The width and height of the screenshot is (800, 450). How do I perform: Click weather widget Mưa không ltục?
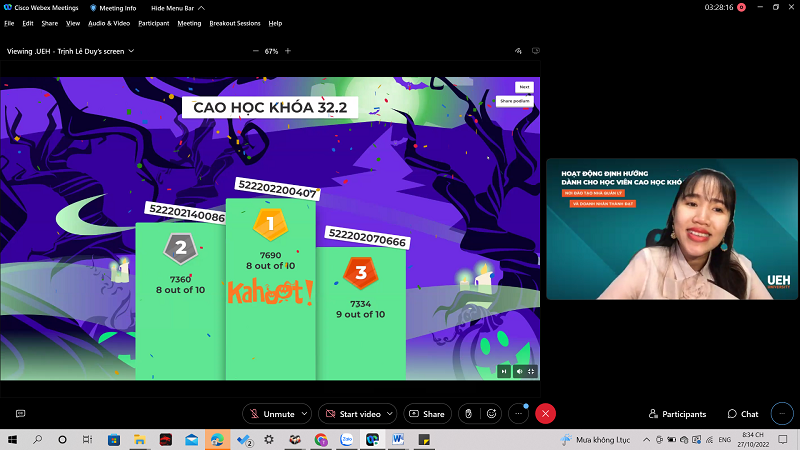pos(595,440)
